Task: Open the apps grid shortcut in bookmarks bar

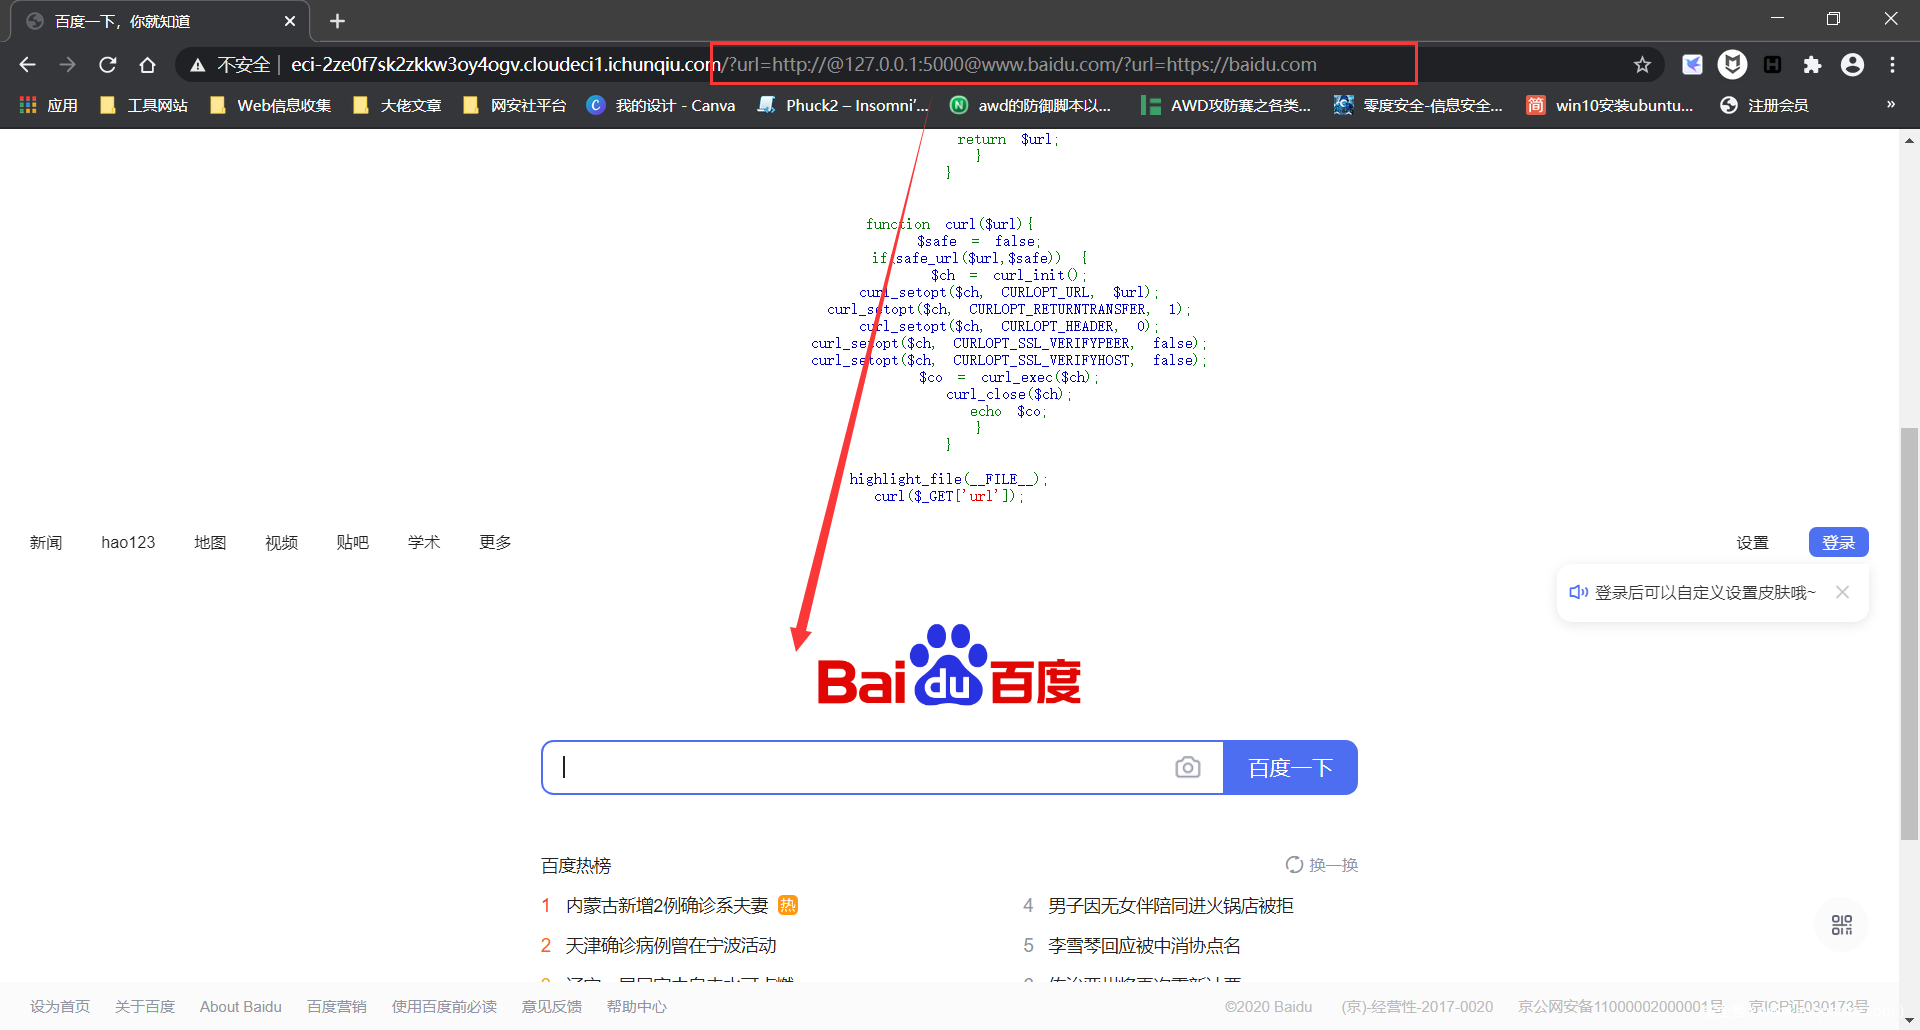Action: pyautogui.click(x=28, y=105)
